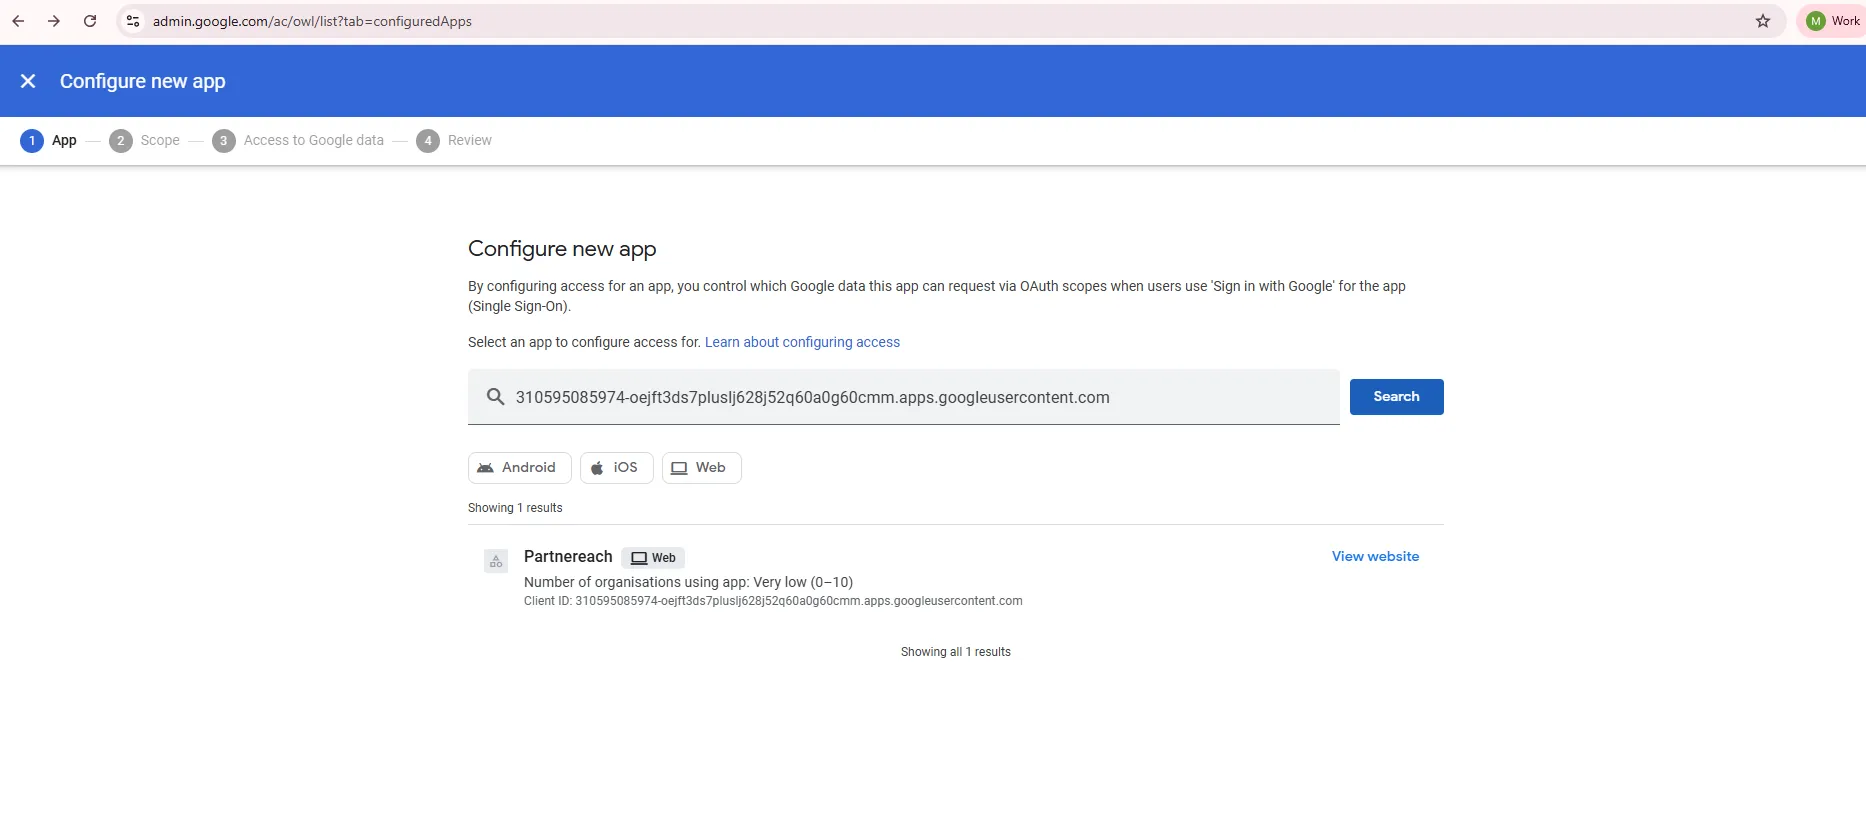This screenshot has height=826, width=1866.
Task: Click the 'Configure new app' page heading
Action: click(x=562, y=249)
